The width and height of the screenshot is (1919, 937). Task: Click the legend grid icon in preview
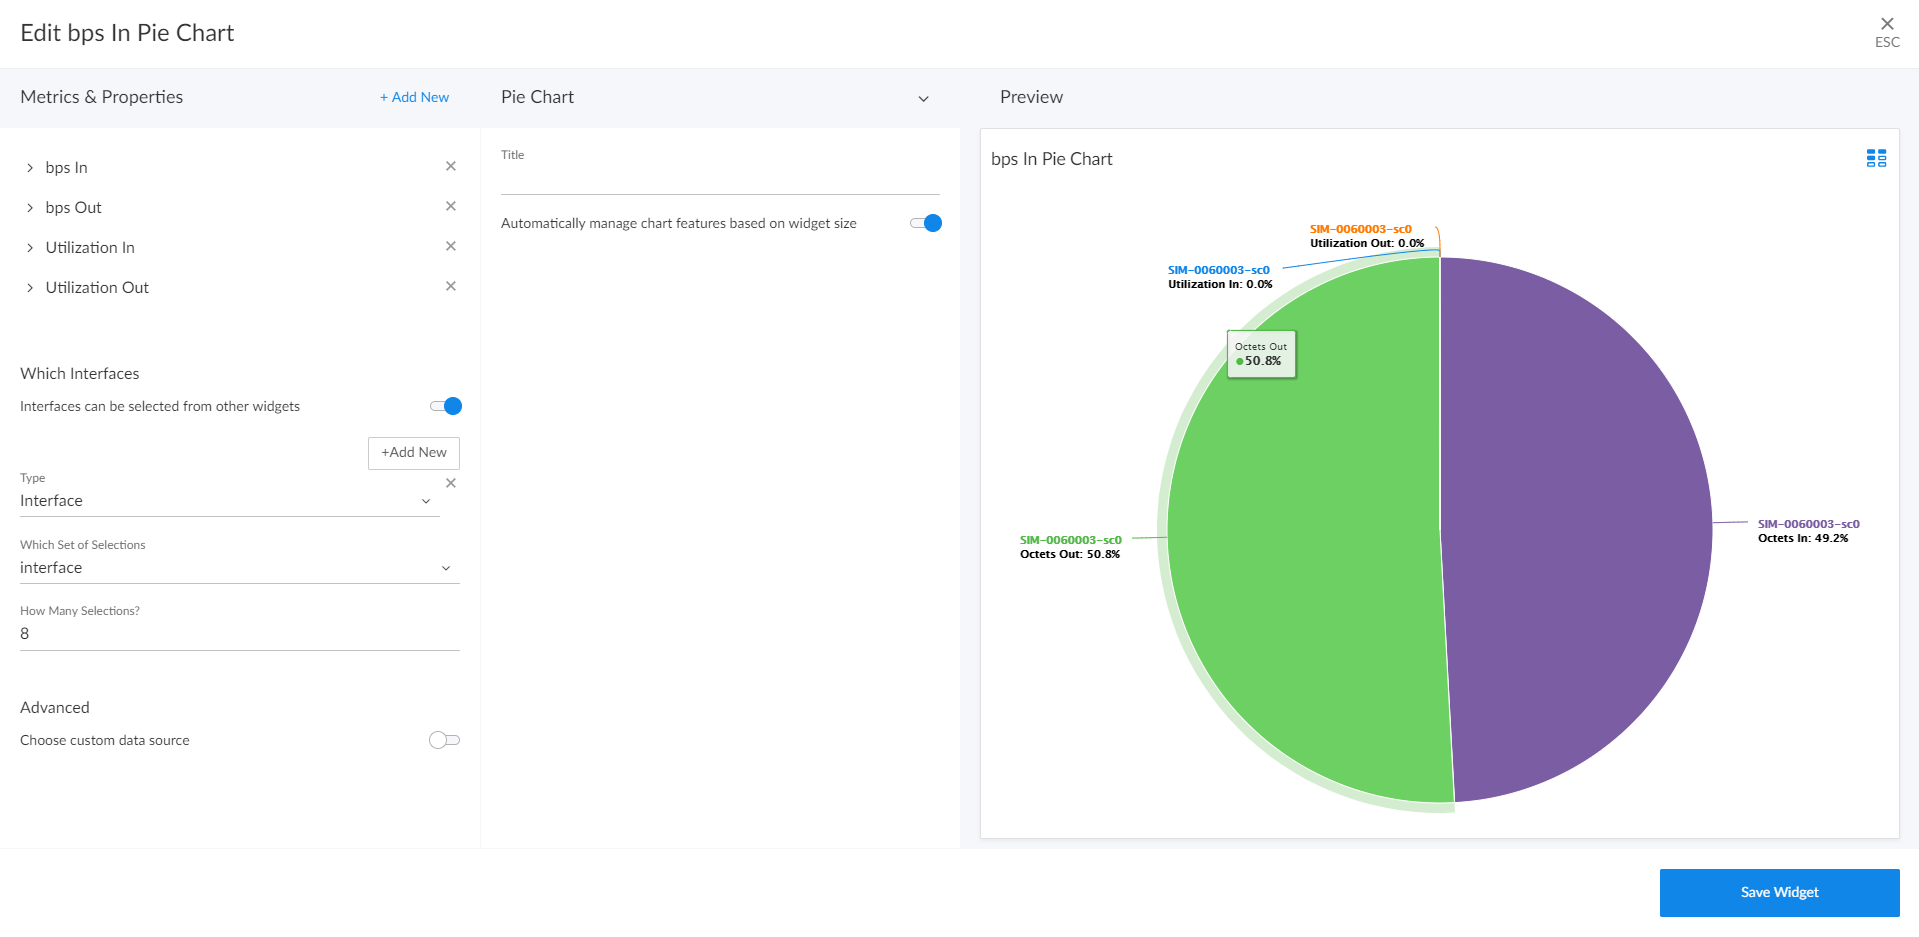[1876, 158]
